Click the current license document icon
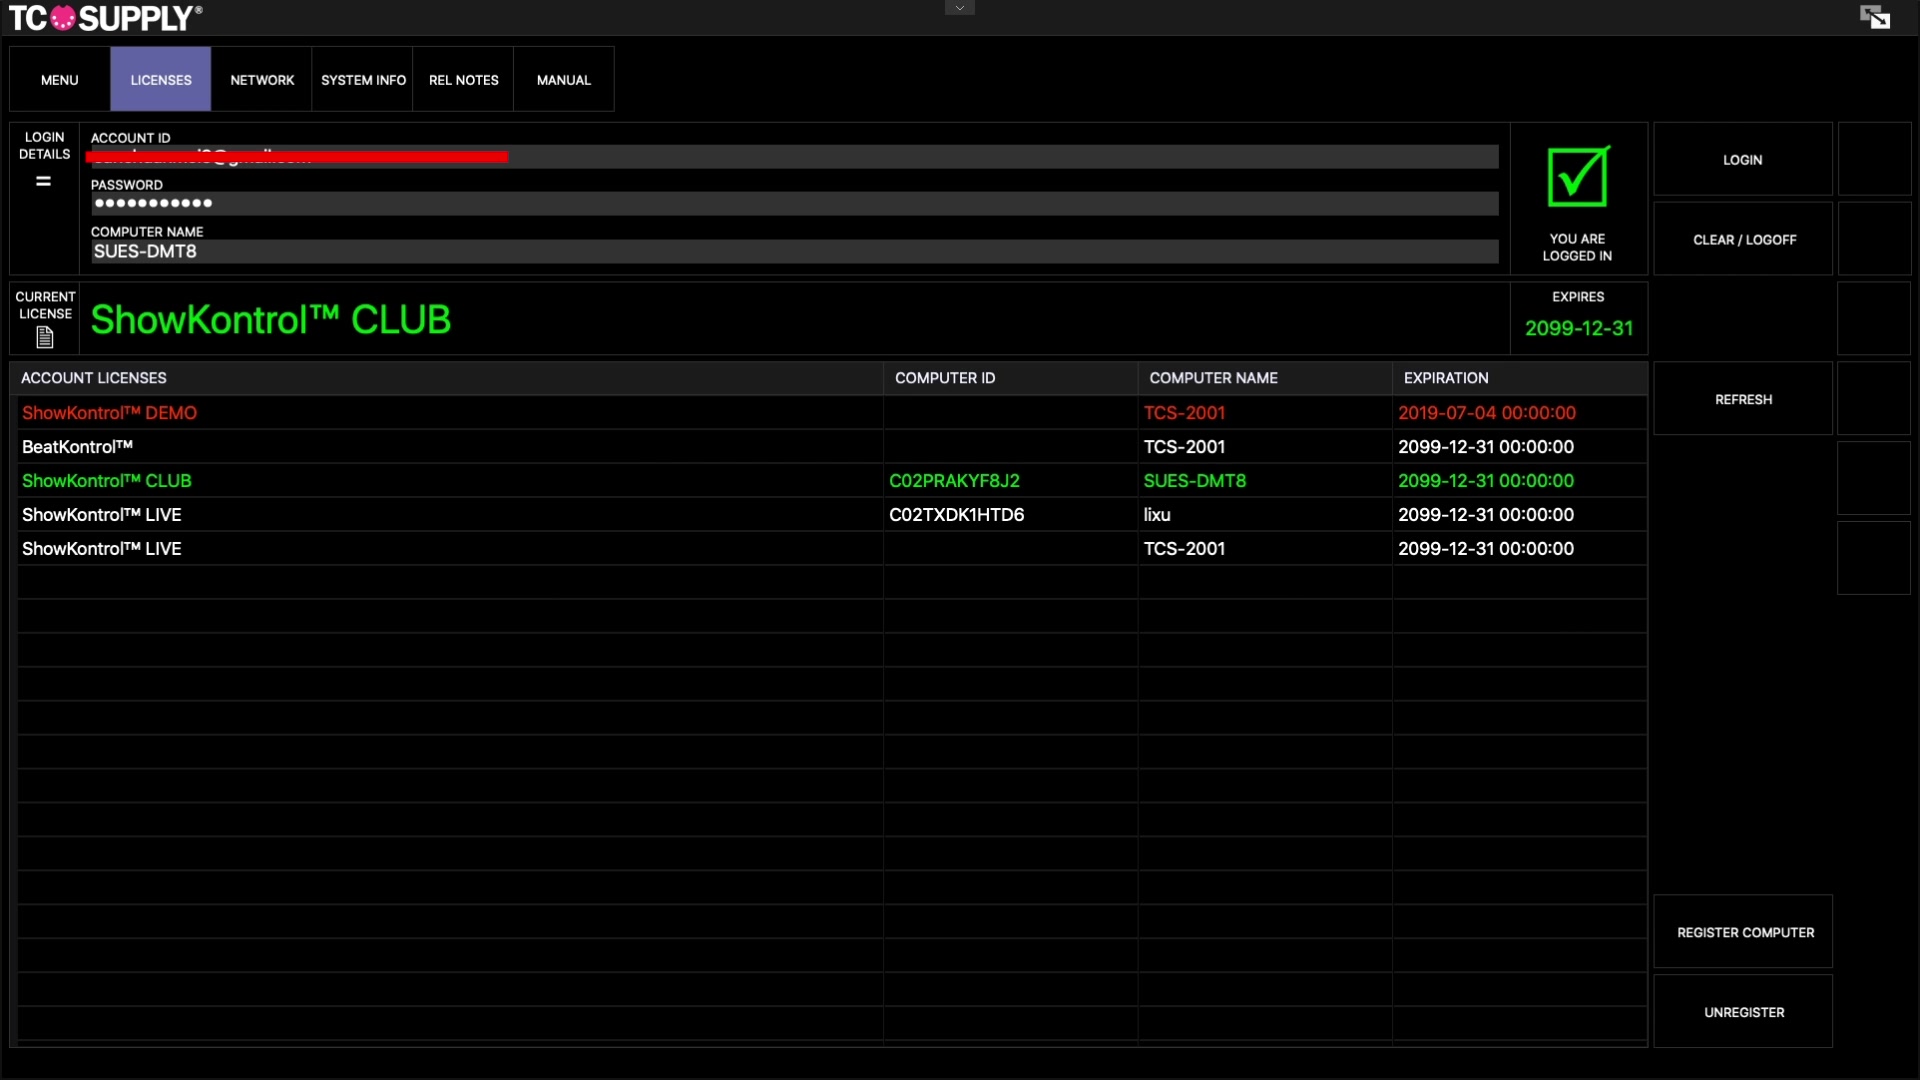The image size is (1920, 1080). pyautogui.click(x=45, y=338)
